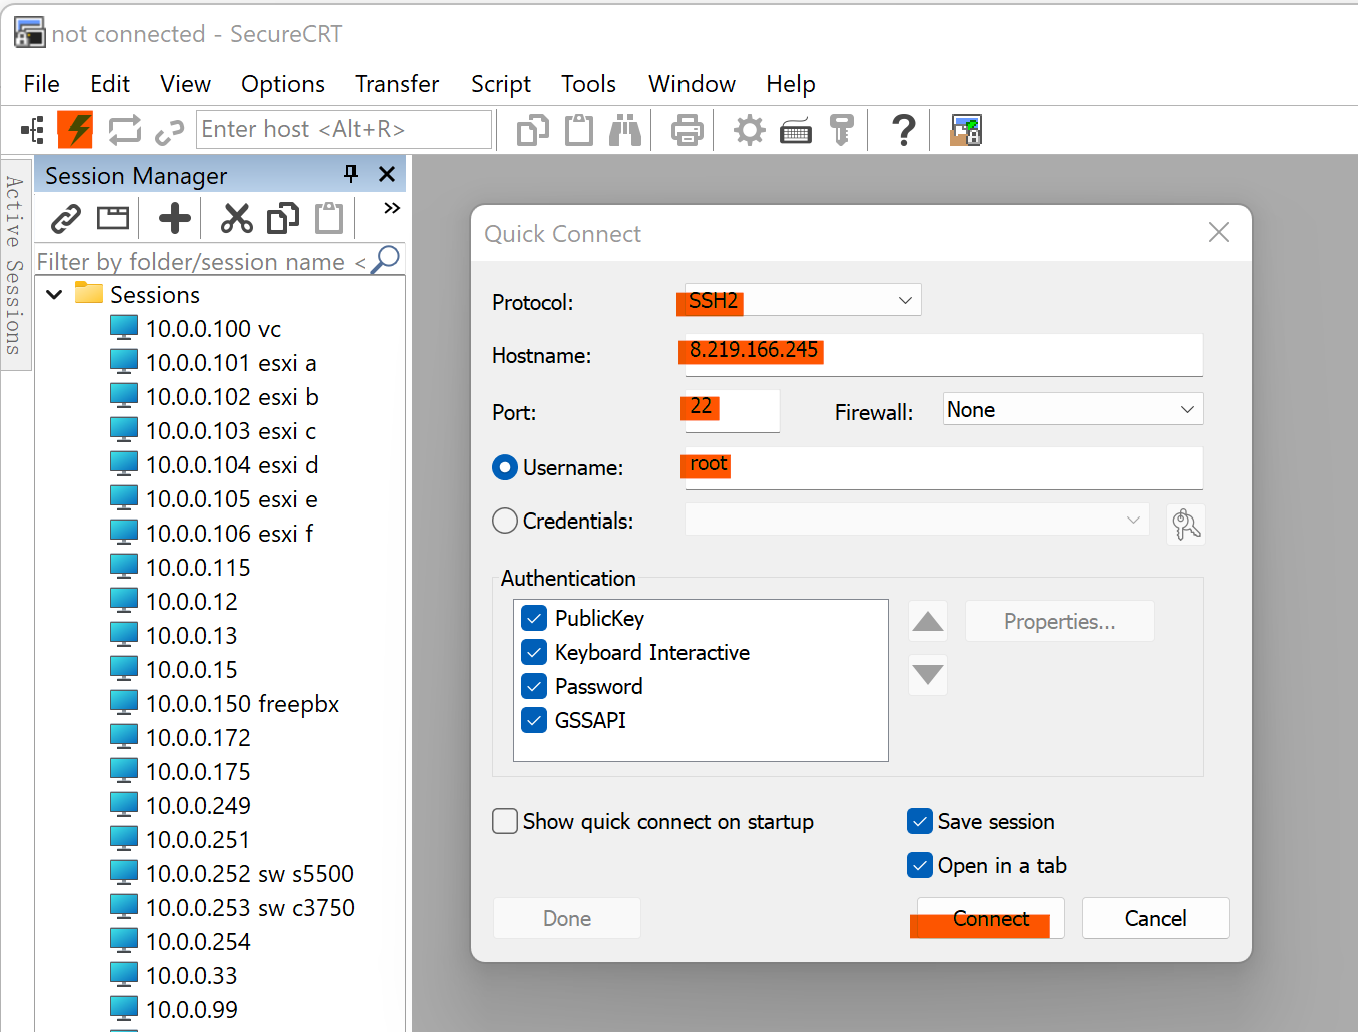The image size is (1358, 1032).
Task: Click the keyboard map toolbar icon
Action: pyautogui.click(x=795, y=129)
